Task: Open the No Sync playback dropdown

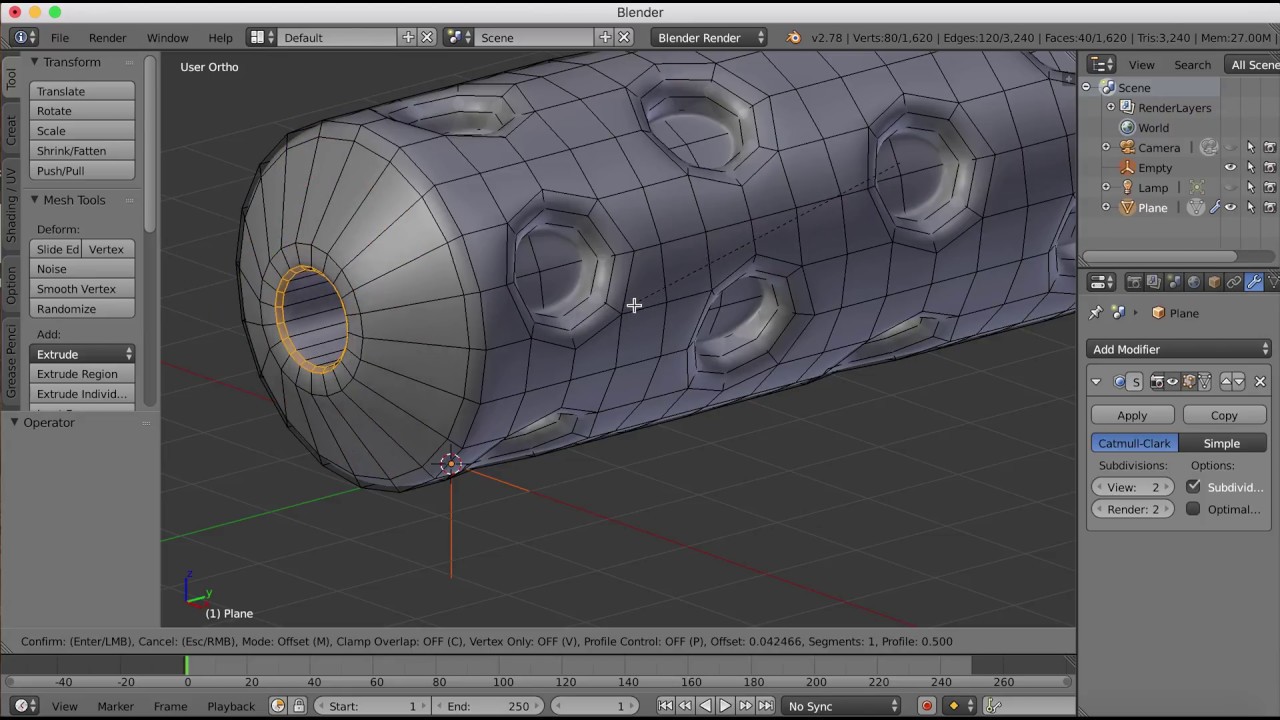Action: 841,706
